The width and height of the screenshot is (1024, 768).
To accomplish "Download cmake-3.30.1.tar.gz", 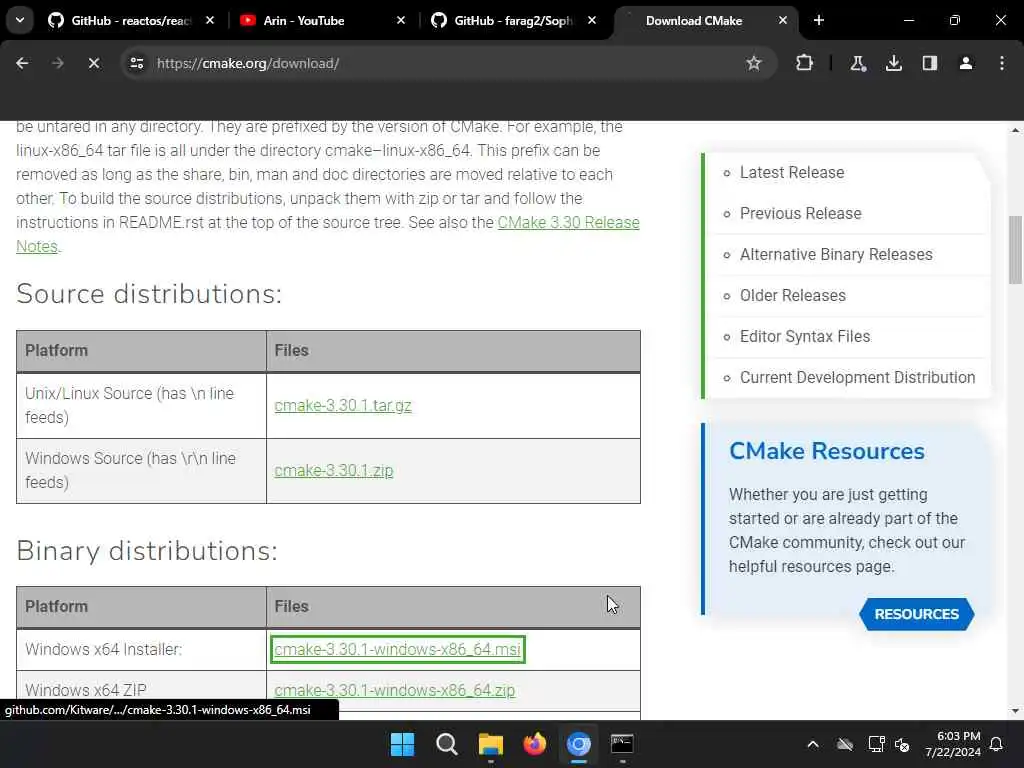I will tap(343, 406).
